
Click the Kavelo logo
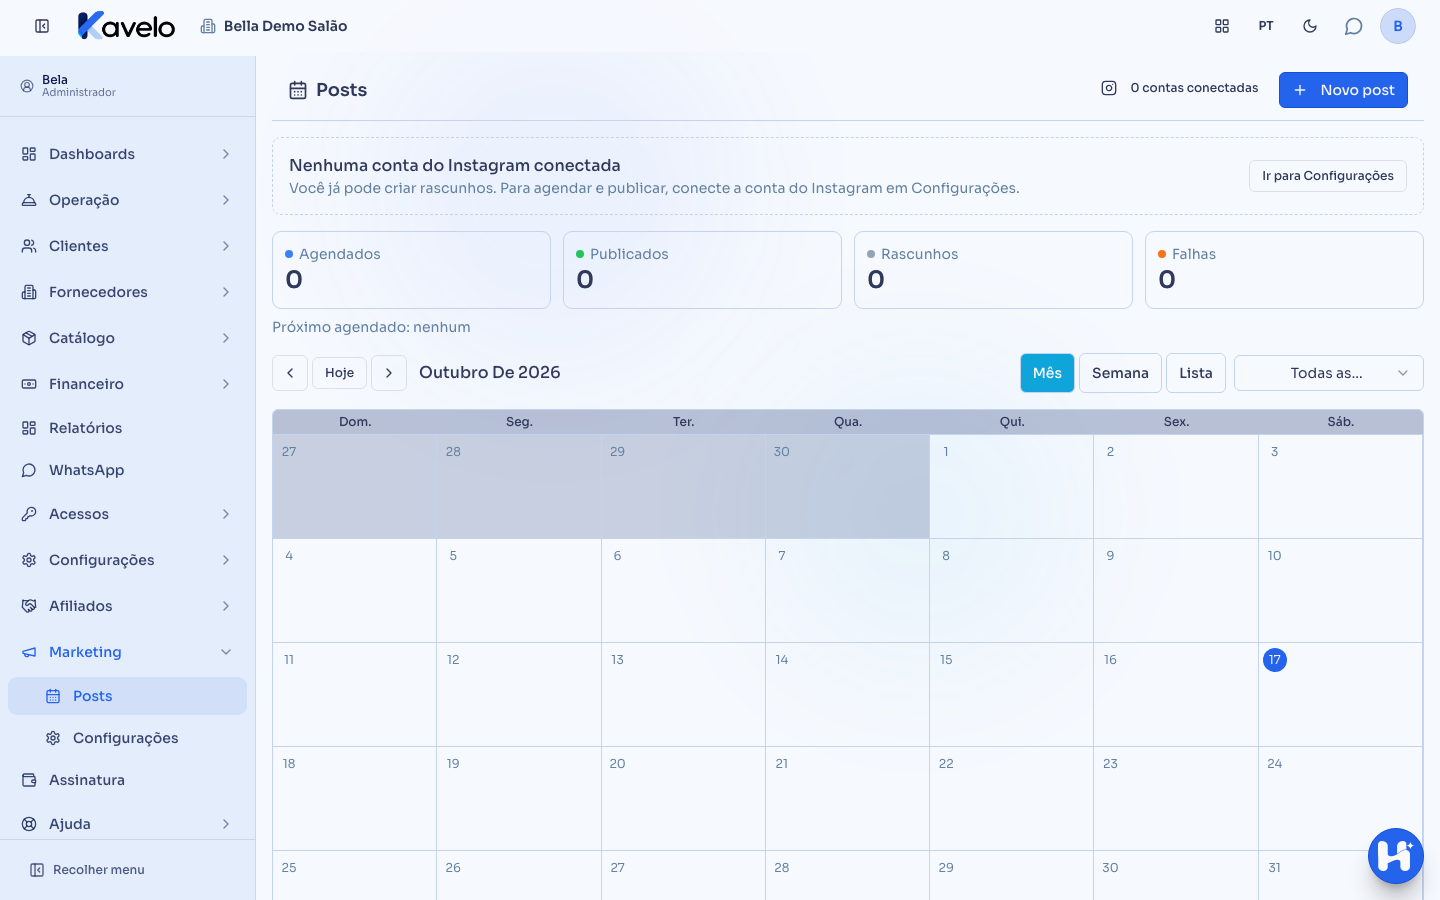click(126, 26)
